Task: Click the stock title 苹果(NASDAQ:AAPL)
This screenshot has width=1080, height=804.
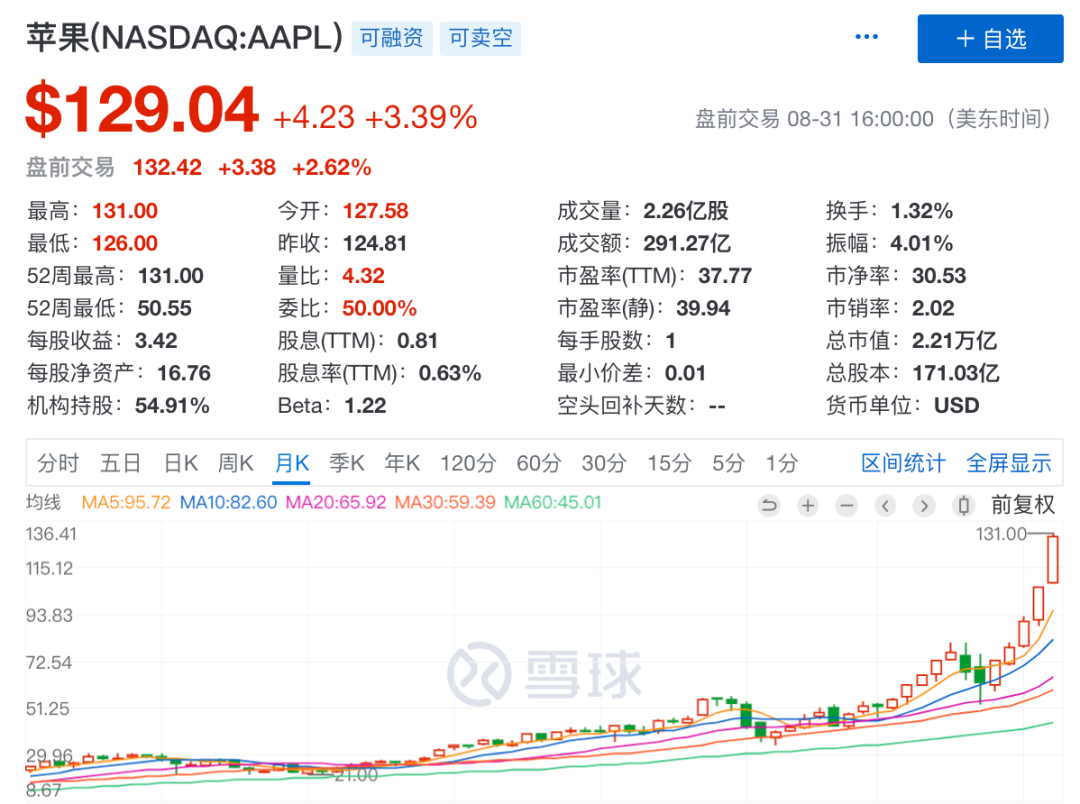Action: (x=185, y=37)
